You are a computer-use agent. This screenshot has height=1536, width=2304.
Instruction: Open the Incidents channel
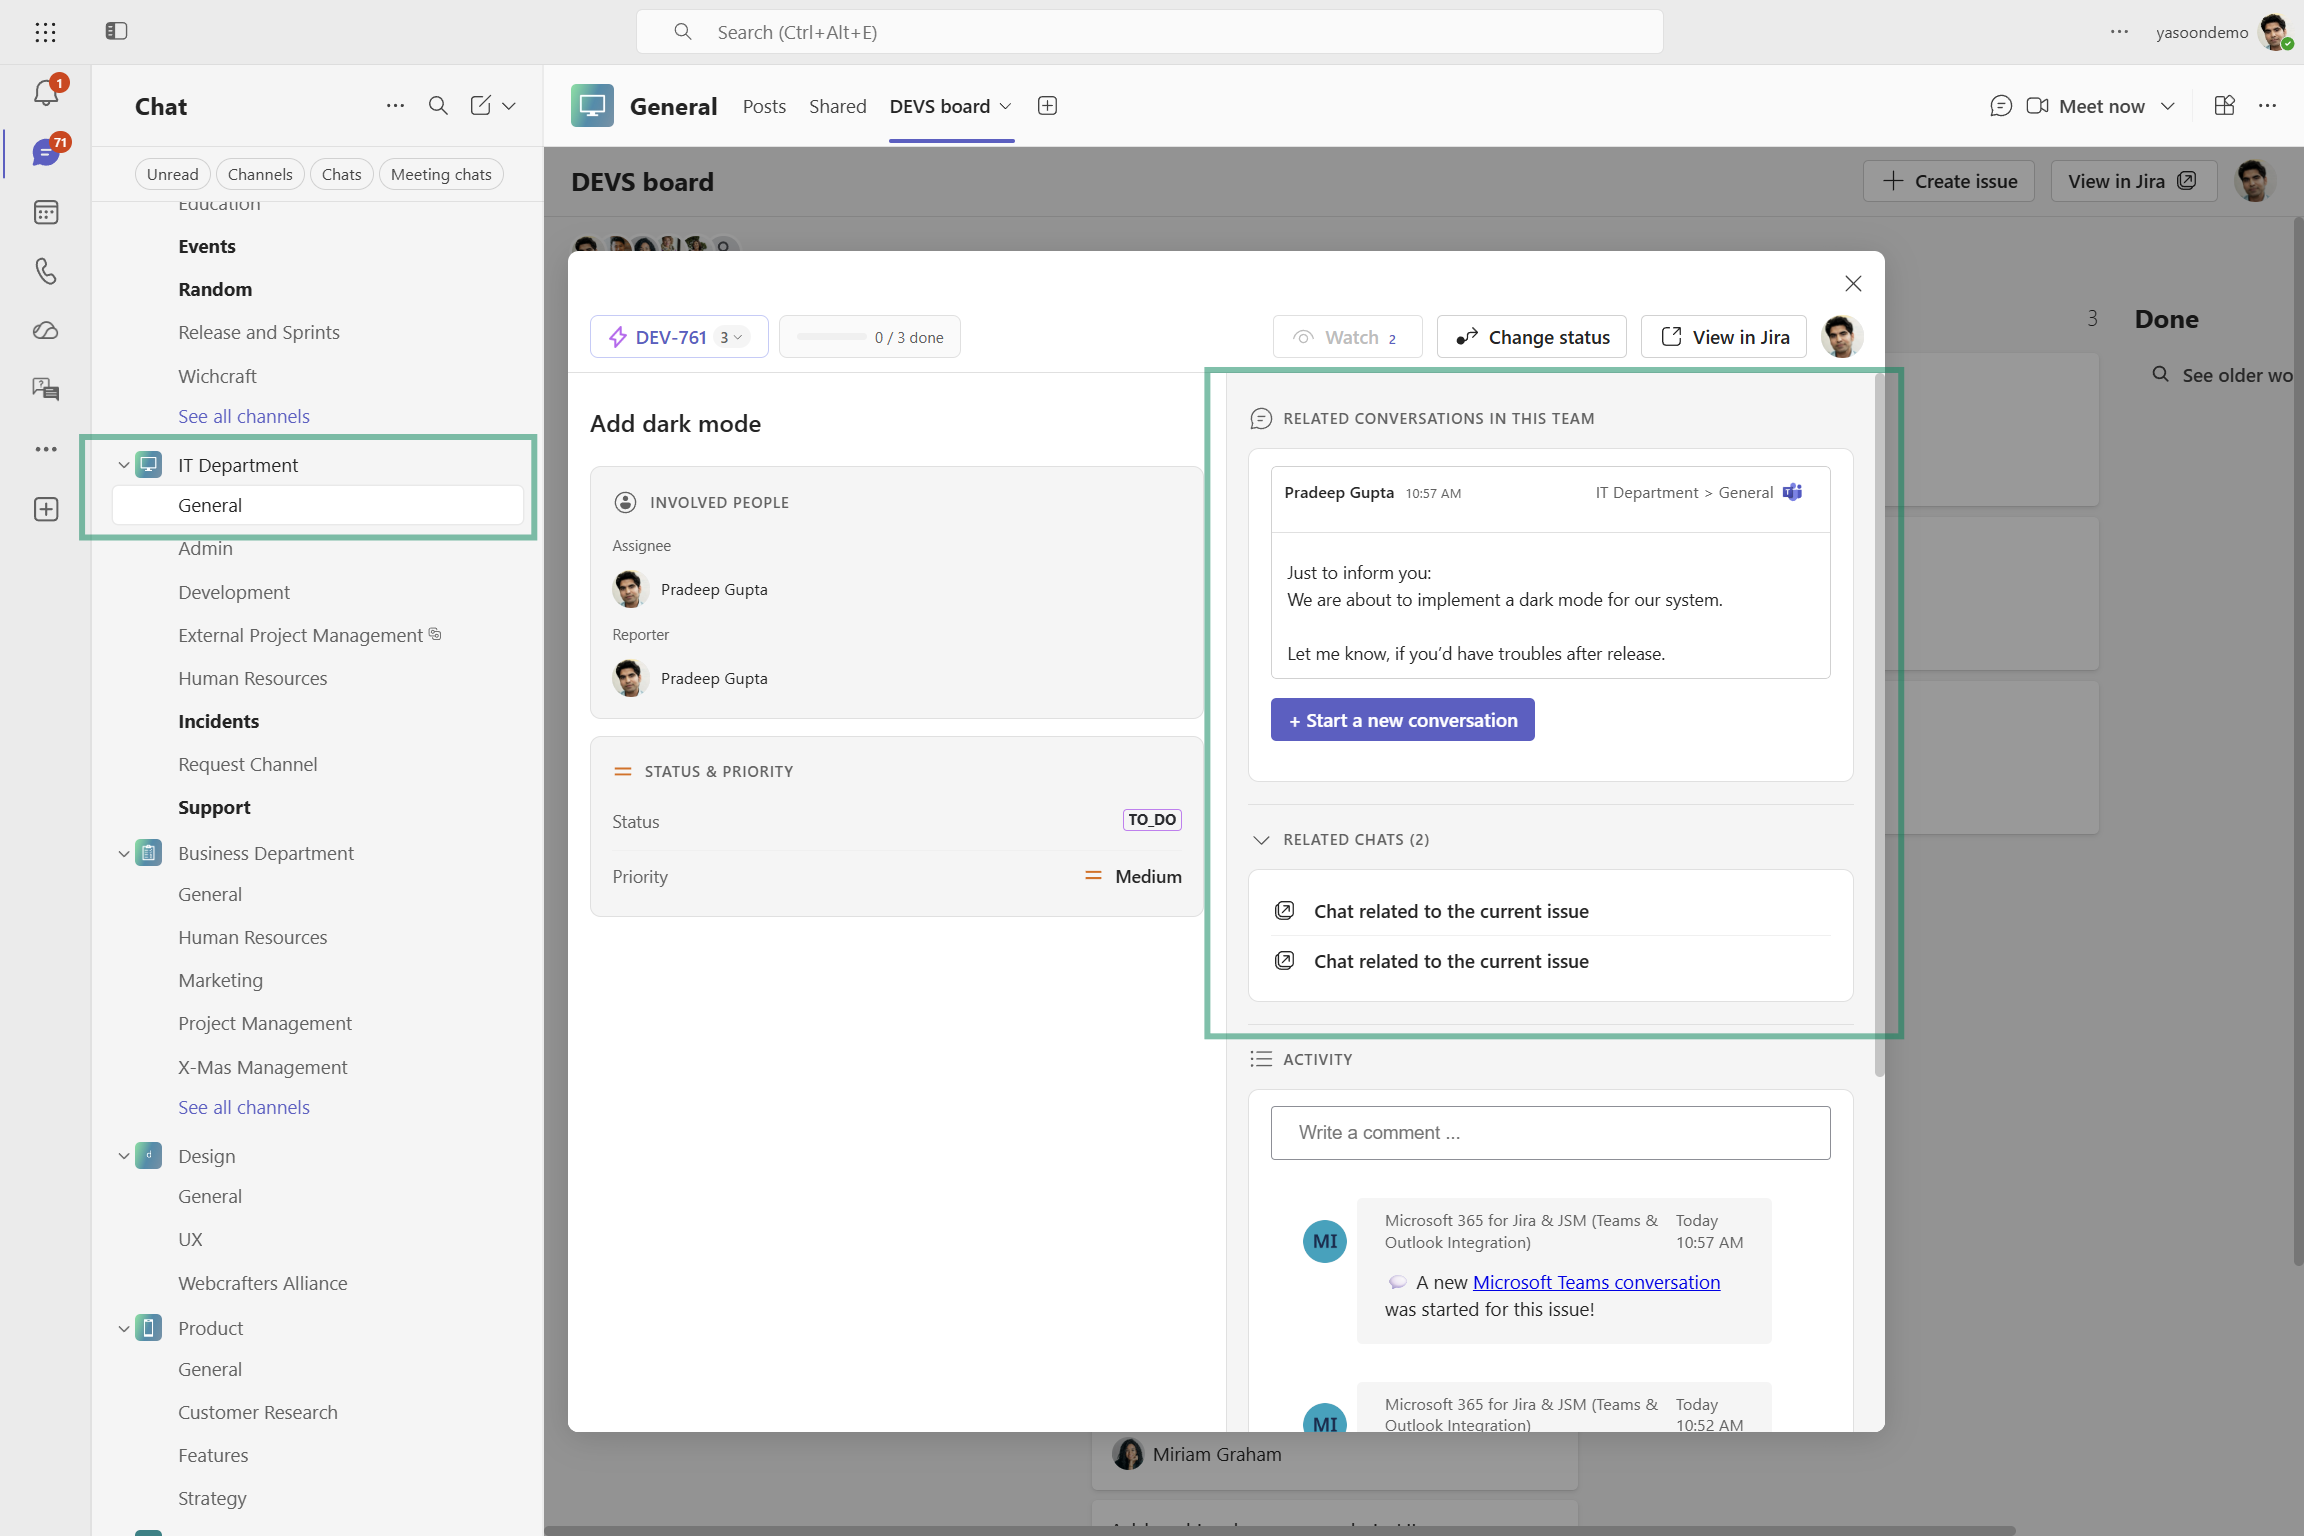219,721
